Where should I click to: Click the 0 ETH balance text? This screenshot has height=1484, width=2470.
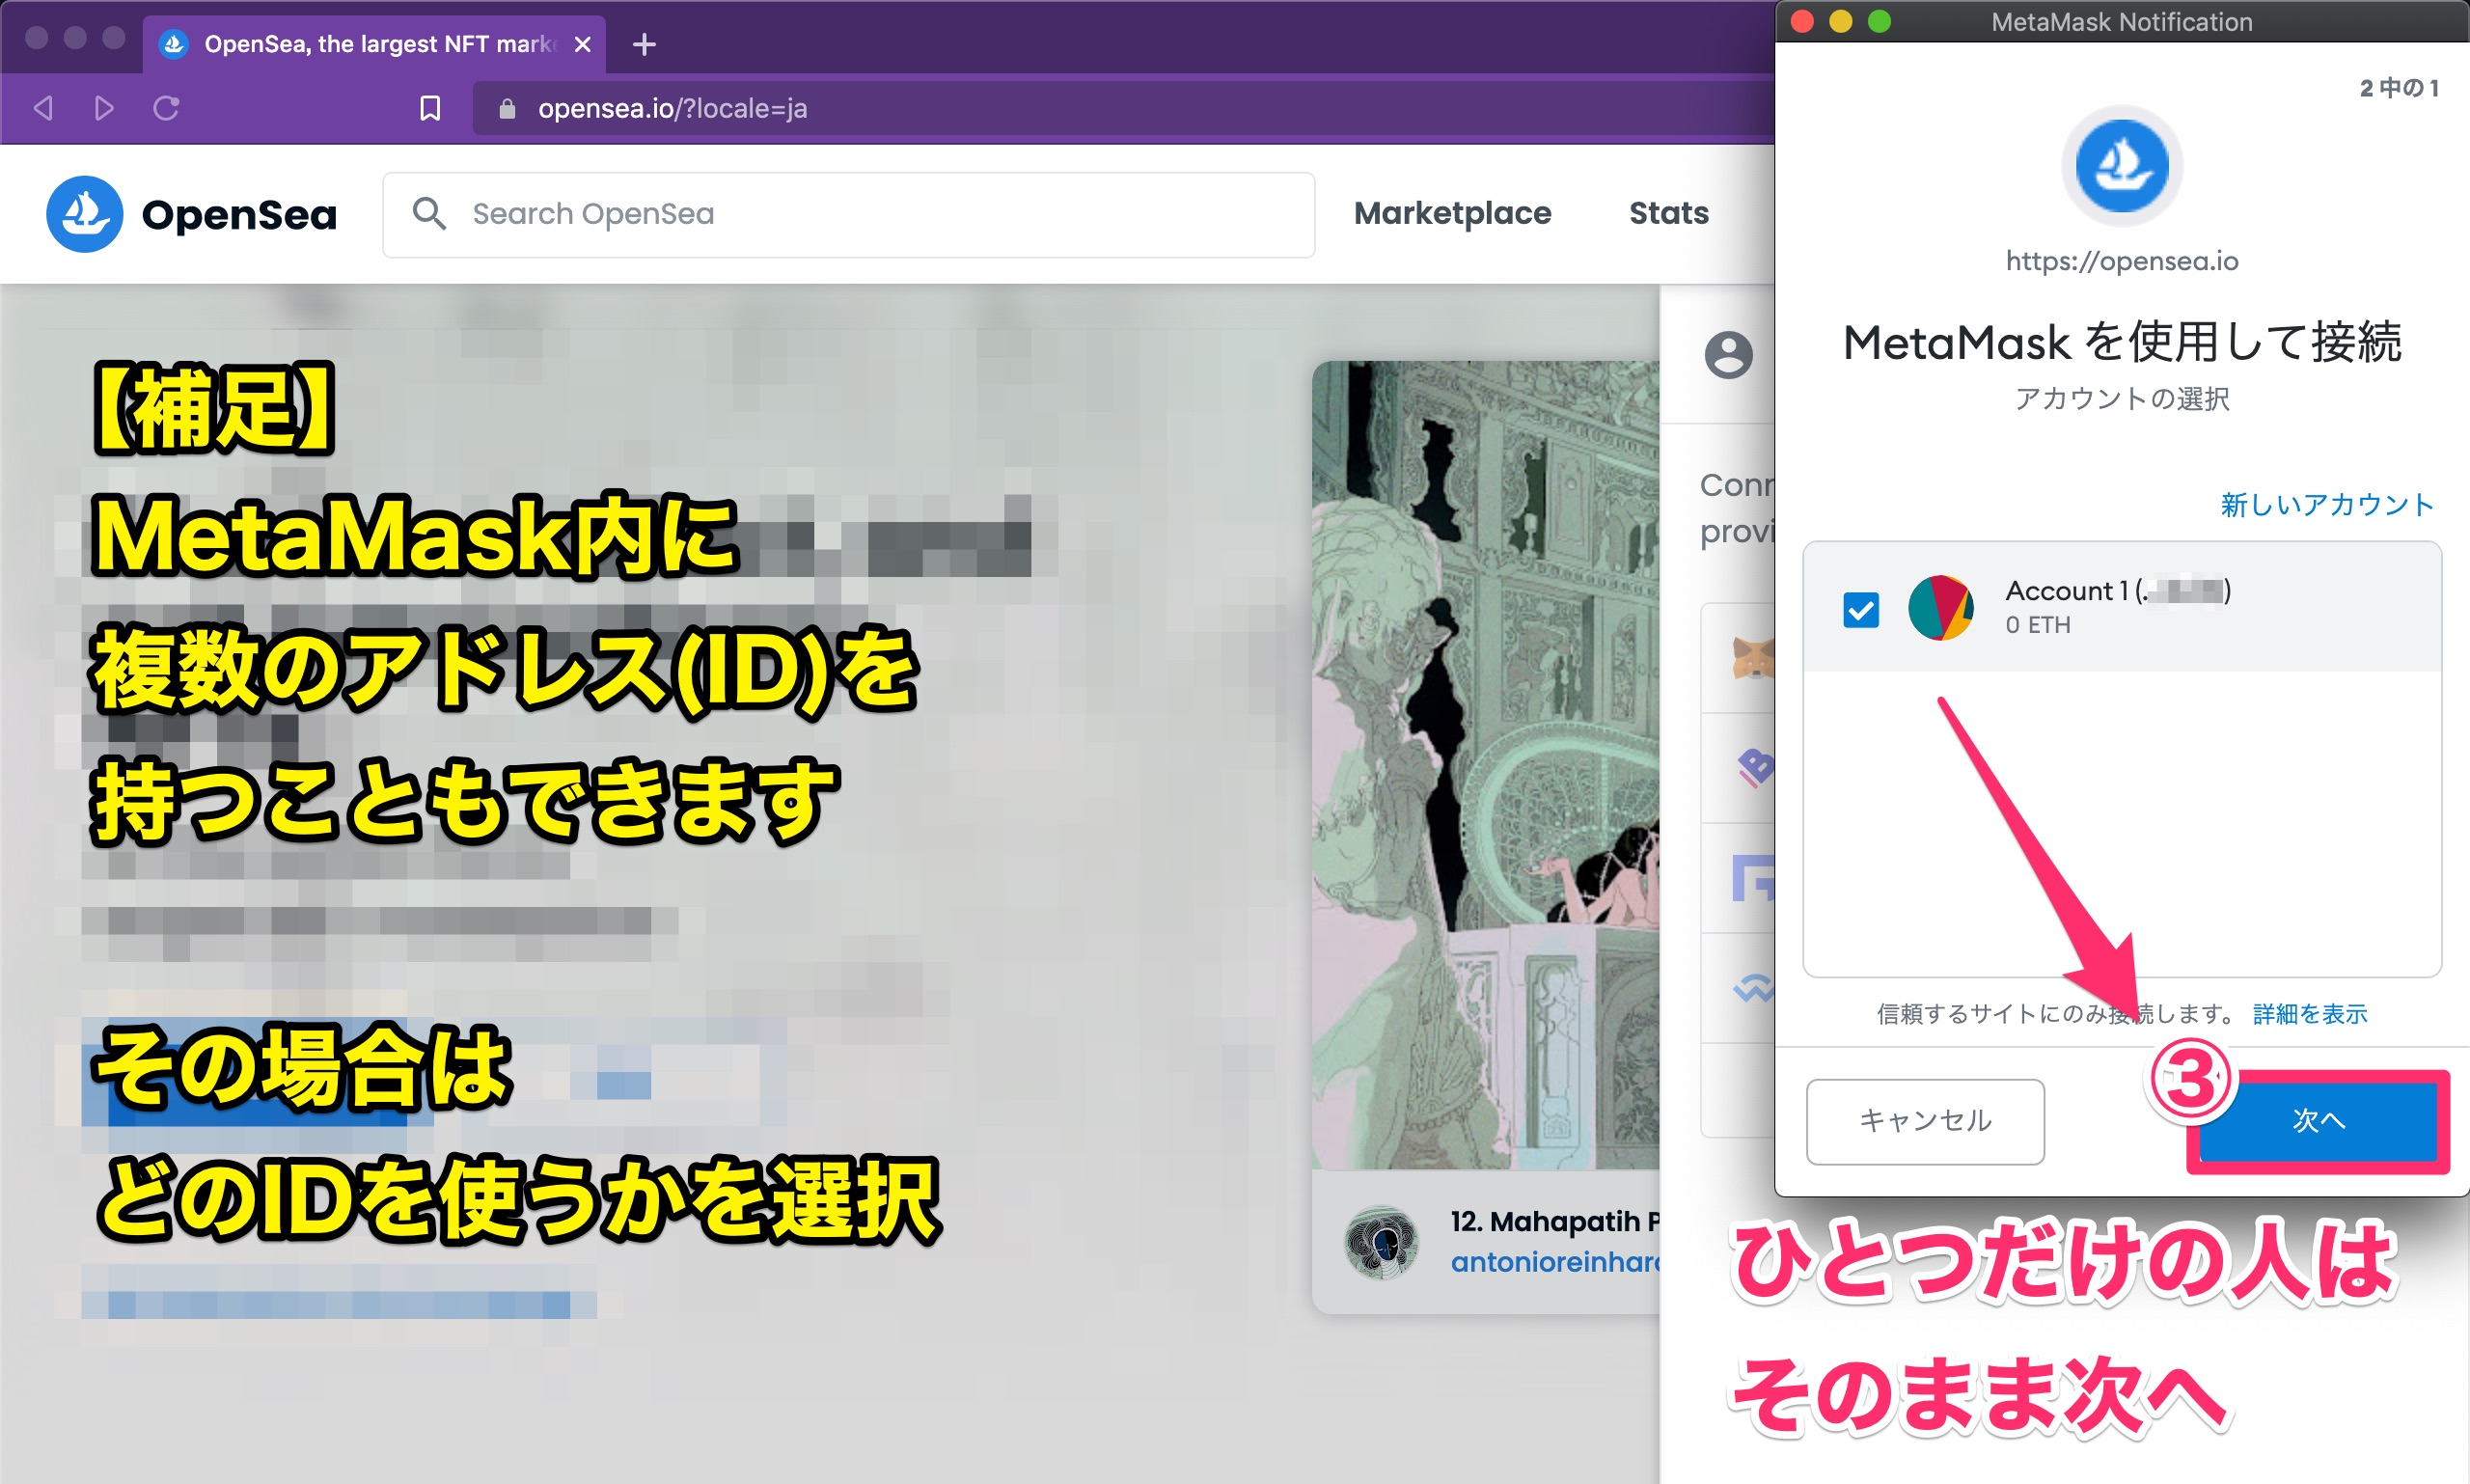pos(2038,624)
